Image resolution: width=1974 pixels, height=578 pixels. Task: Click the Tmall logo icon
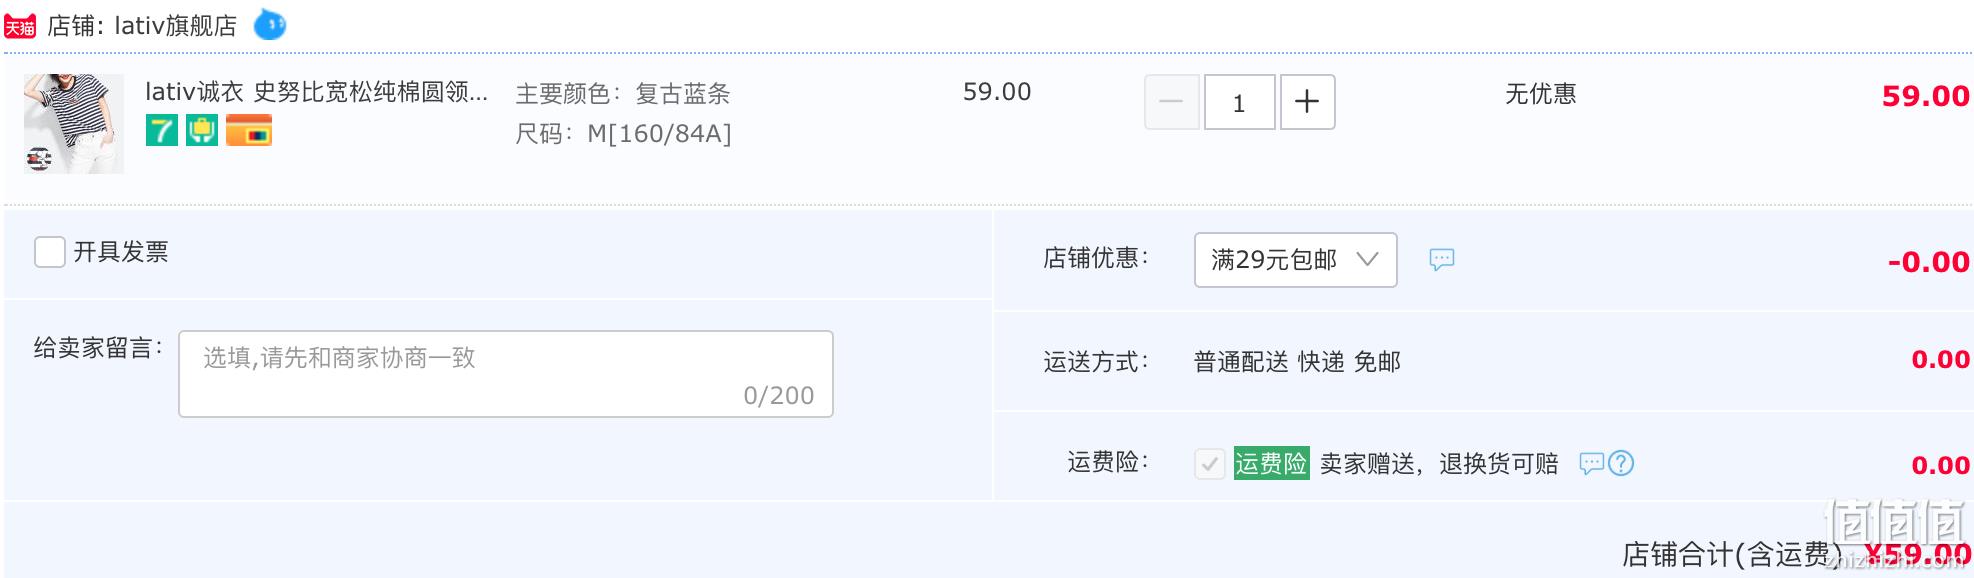(x=20, y=26)
